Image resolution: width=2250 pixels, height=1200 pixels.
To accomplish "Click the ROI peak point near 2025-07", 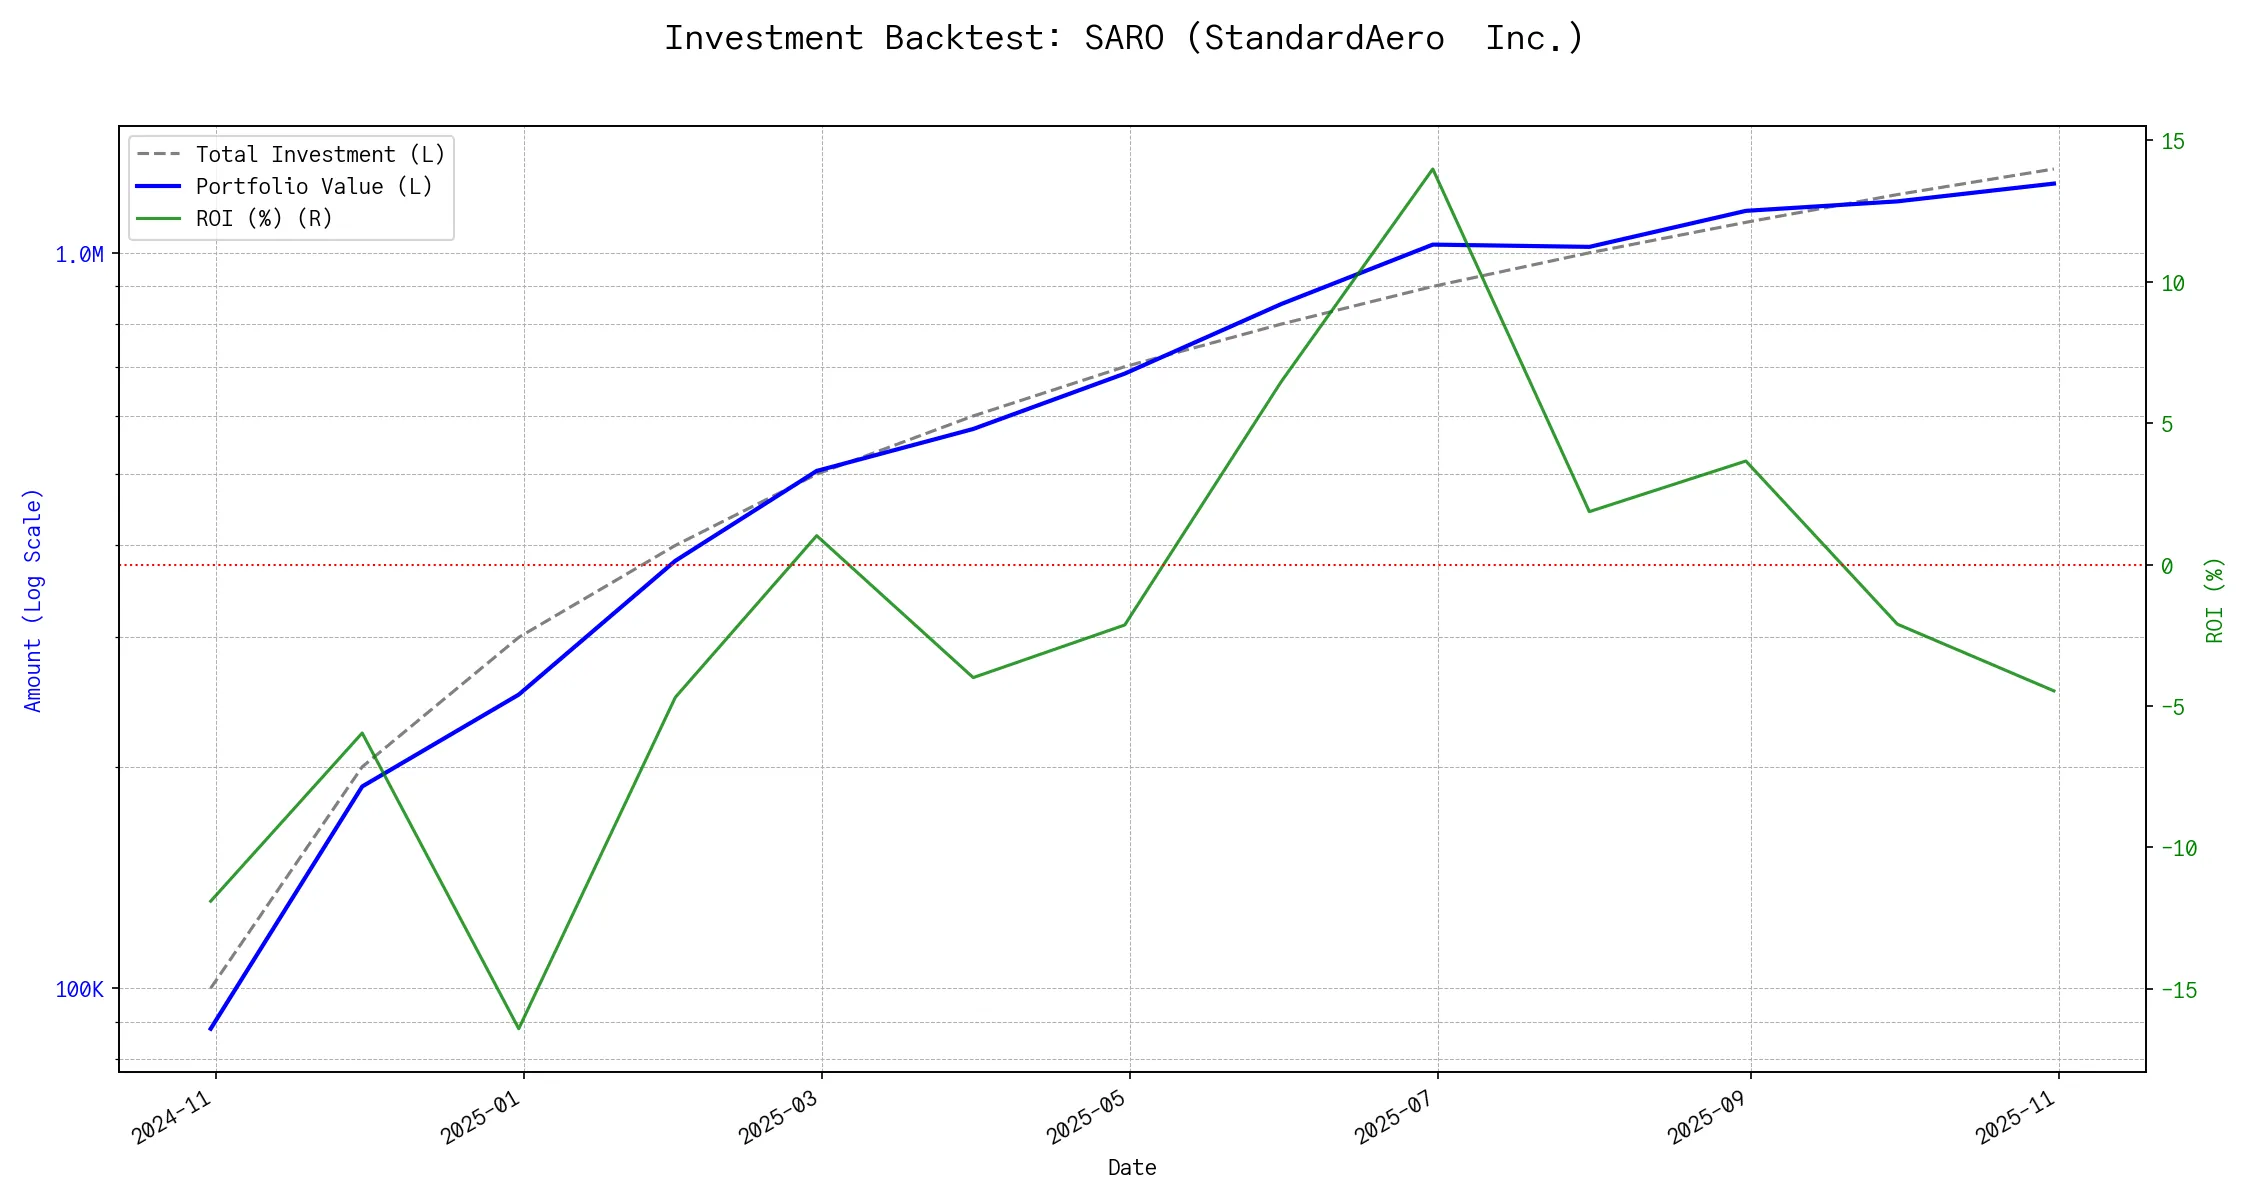I will tap(1433, 169).
